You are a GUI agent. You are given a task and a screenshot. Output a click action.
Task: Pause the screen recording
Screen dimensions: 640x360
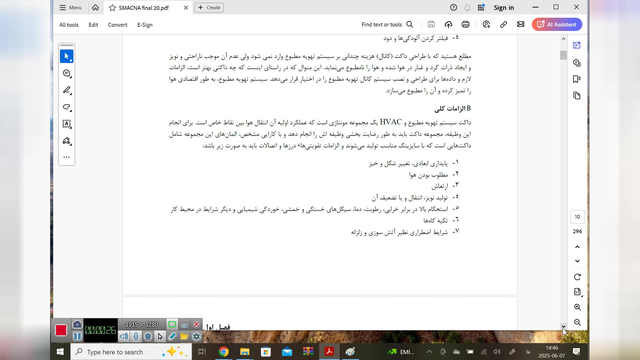point(77,336)
